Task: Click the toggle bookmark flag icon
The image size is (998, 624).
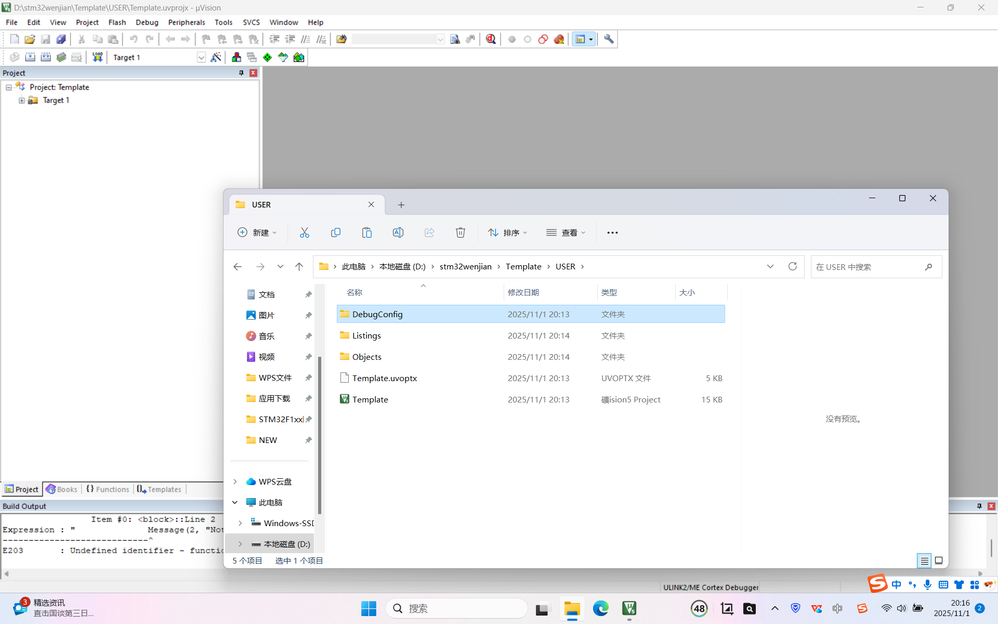Action: click(x=206, y=39)
